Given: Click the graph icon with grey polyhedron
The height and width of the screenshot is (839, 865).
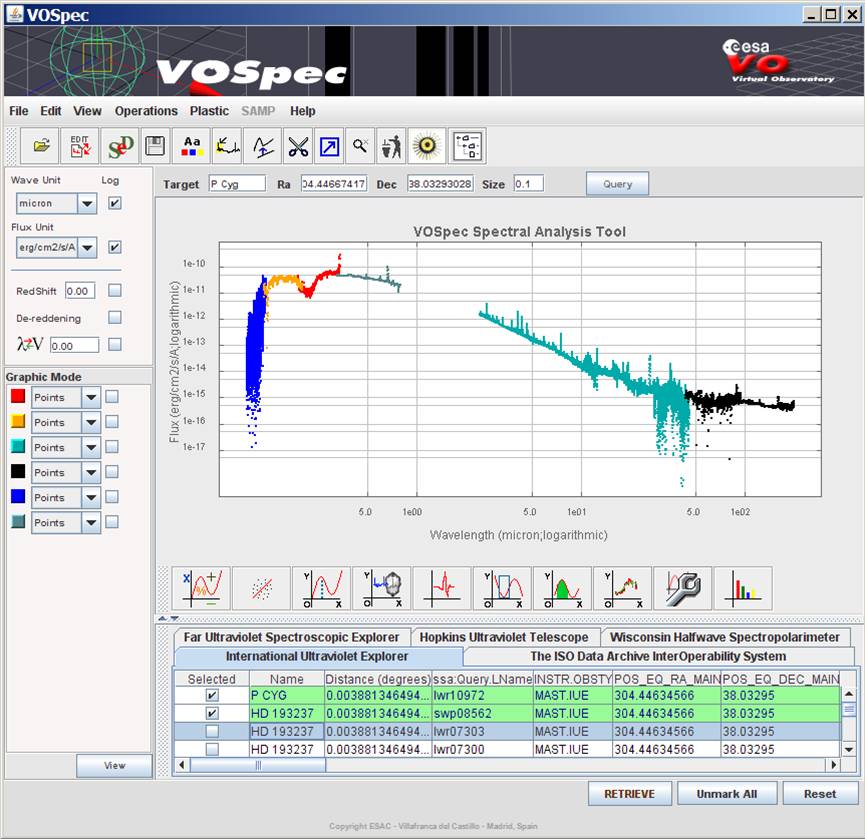Looking at the screenshot, I should (382, 588).
